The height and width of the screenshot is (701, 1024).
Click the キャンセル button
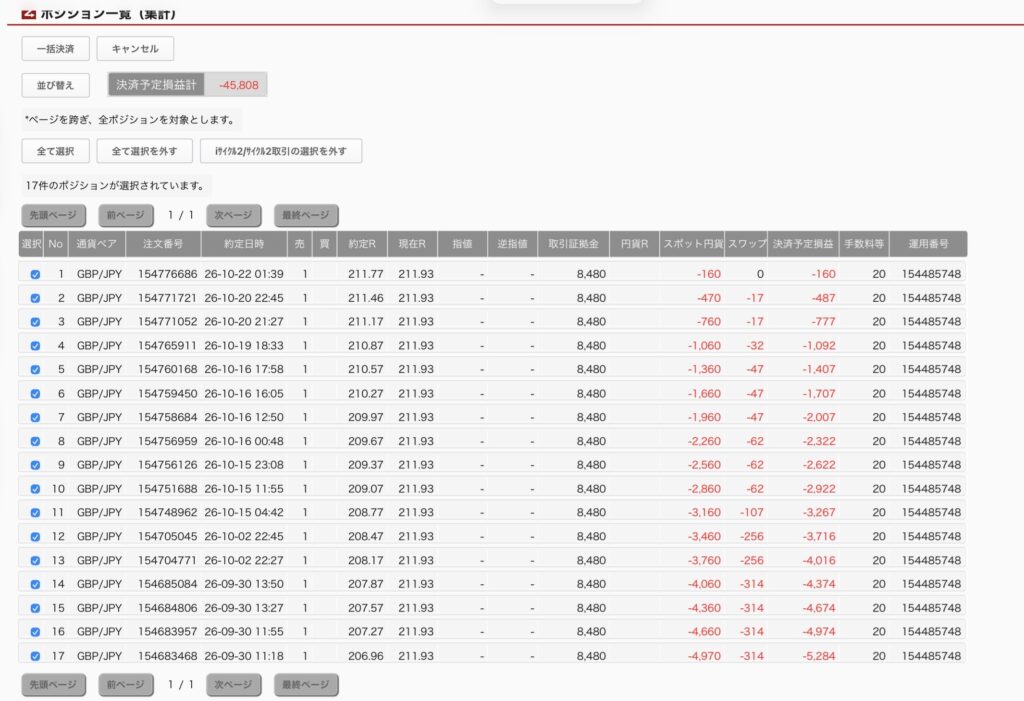point(135,49)
